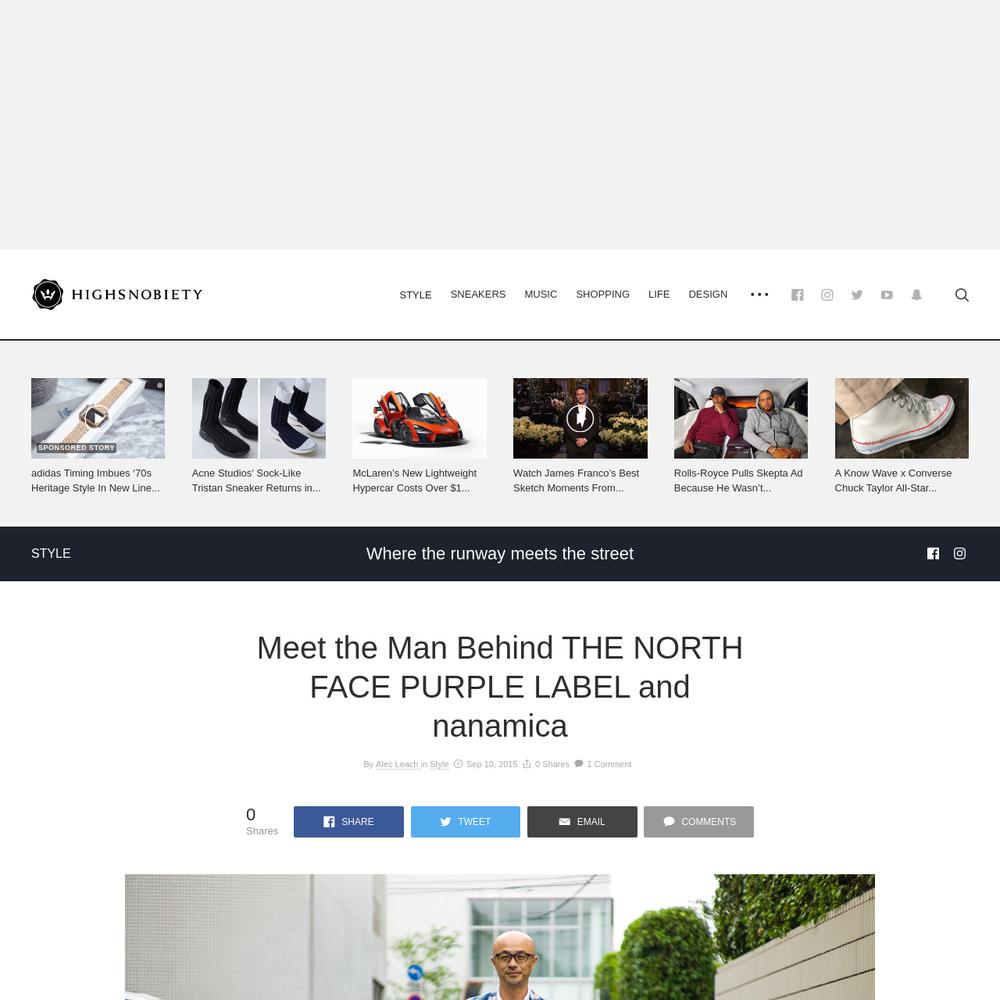
Task: Click the blue Facebook SHARE button
Action: tap(348, 821)
